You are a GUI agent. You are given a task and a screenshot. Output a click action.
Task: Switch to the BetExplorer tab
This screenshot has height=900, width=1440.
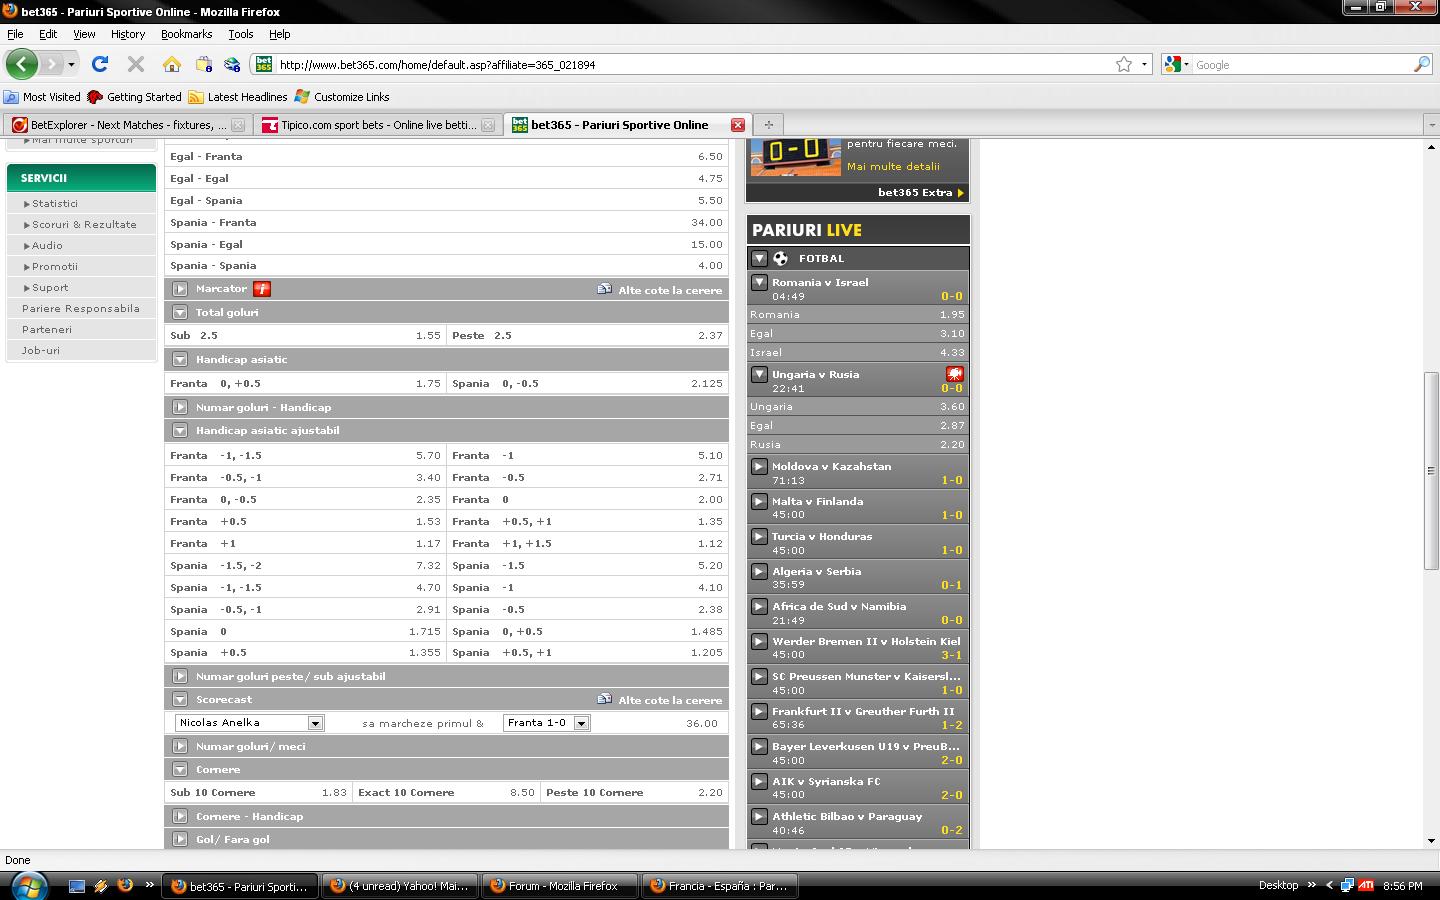point(126,125)
